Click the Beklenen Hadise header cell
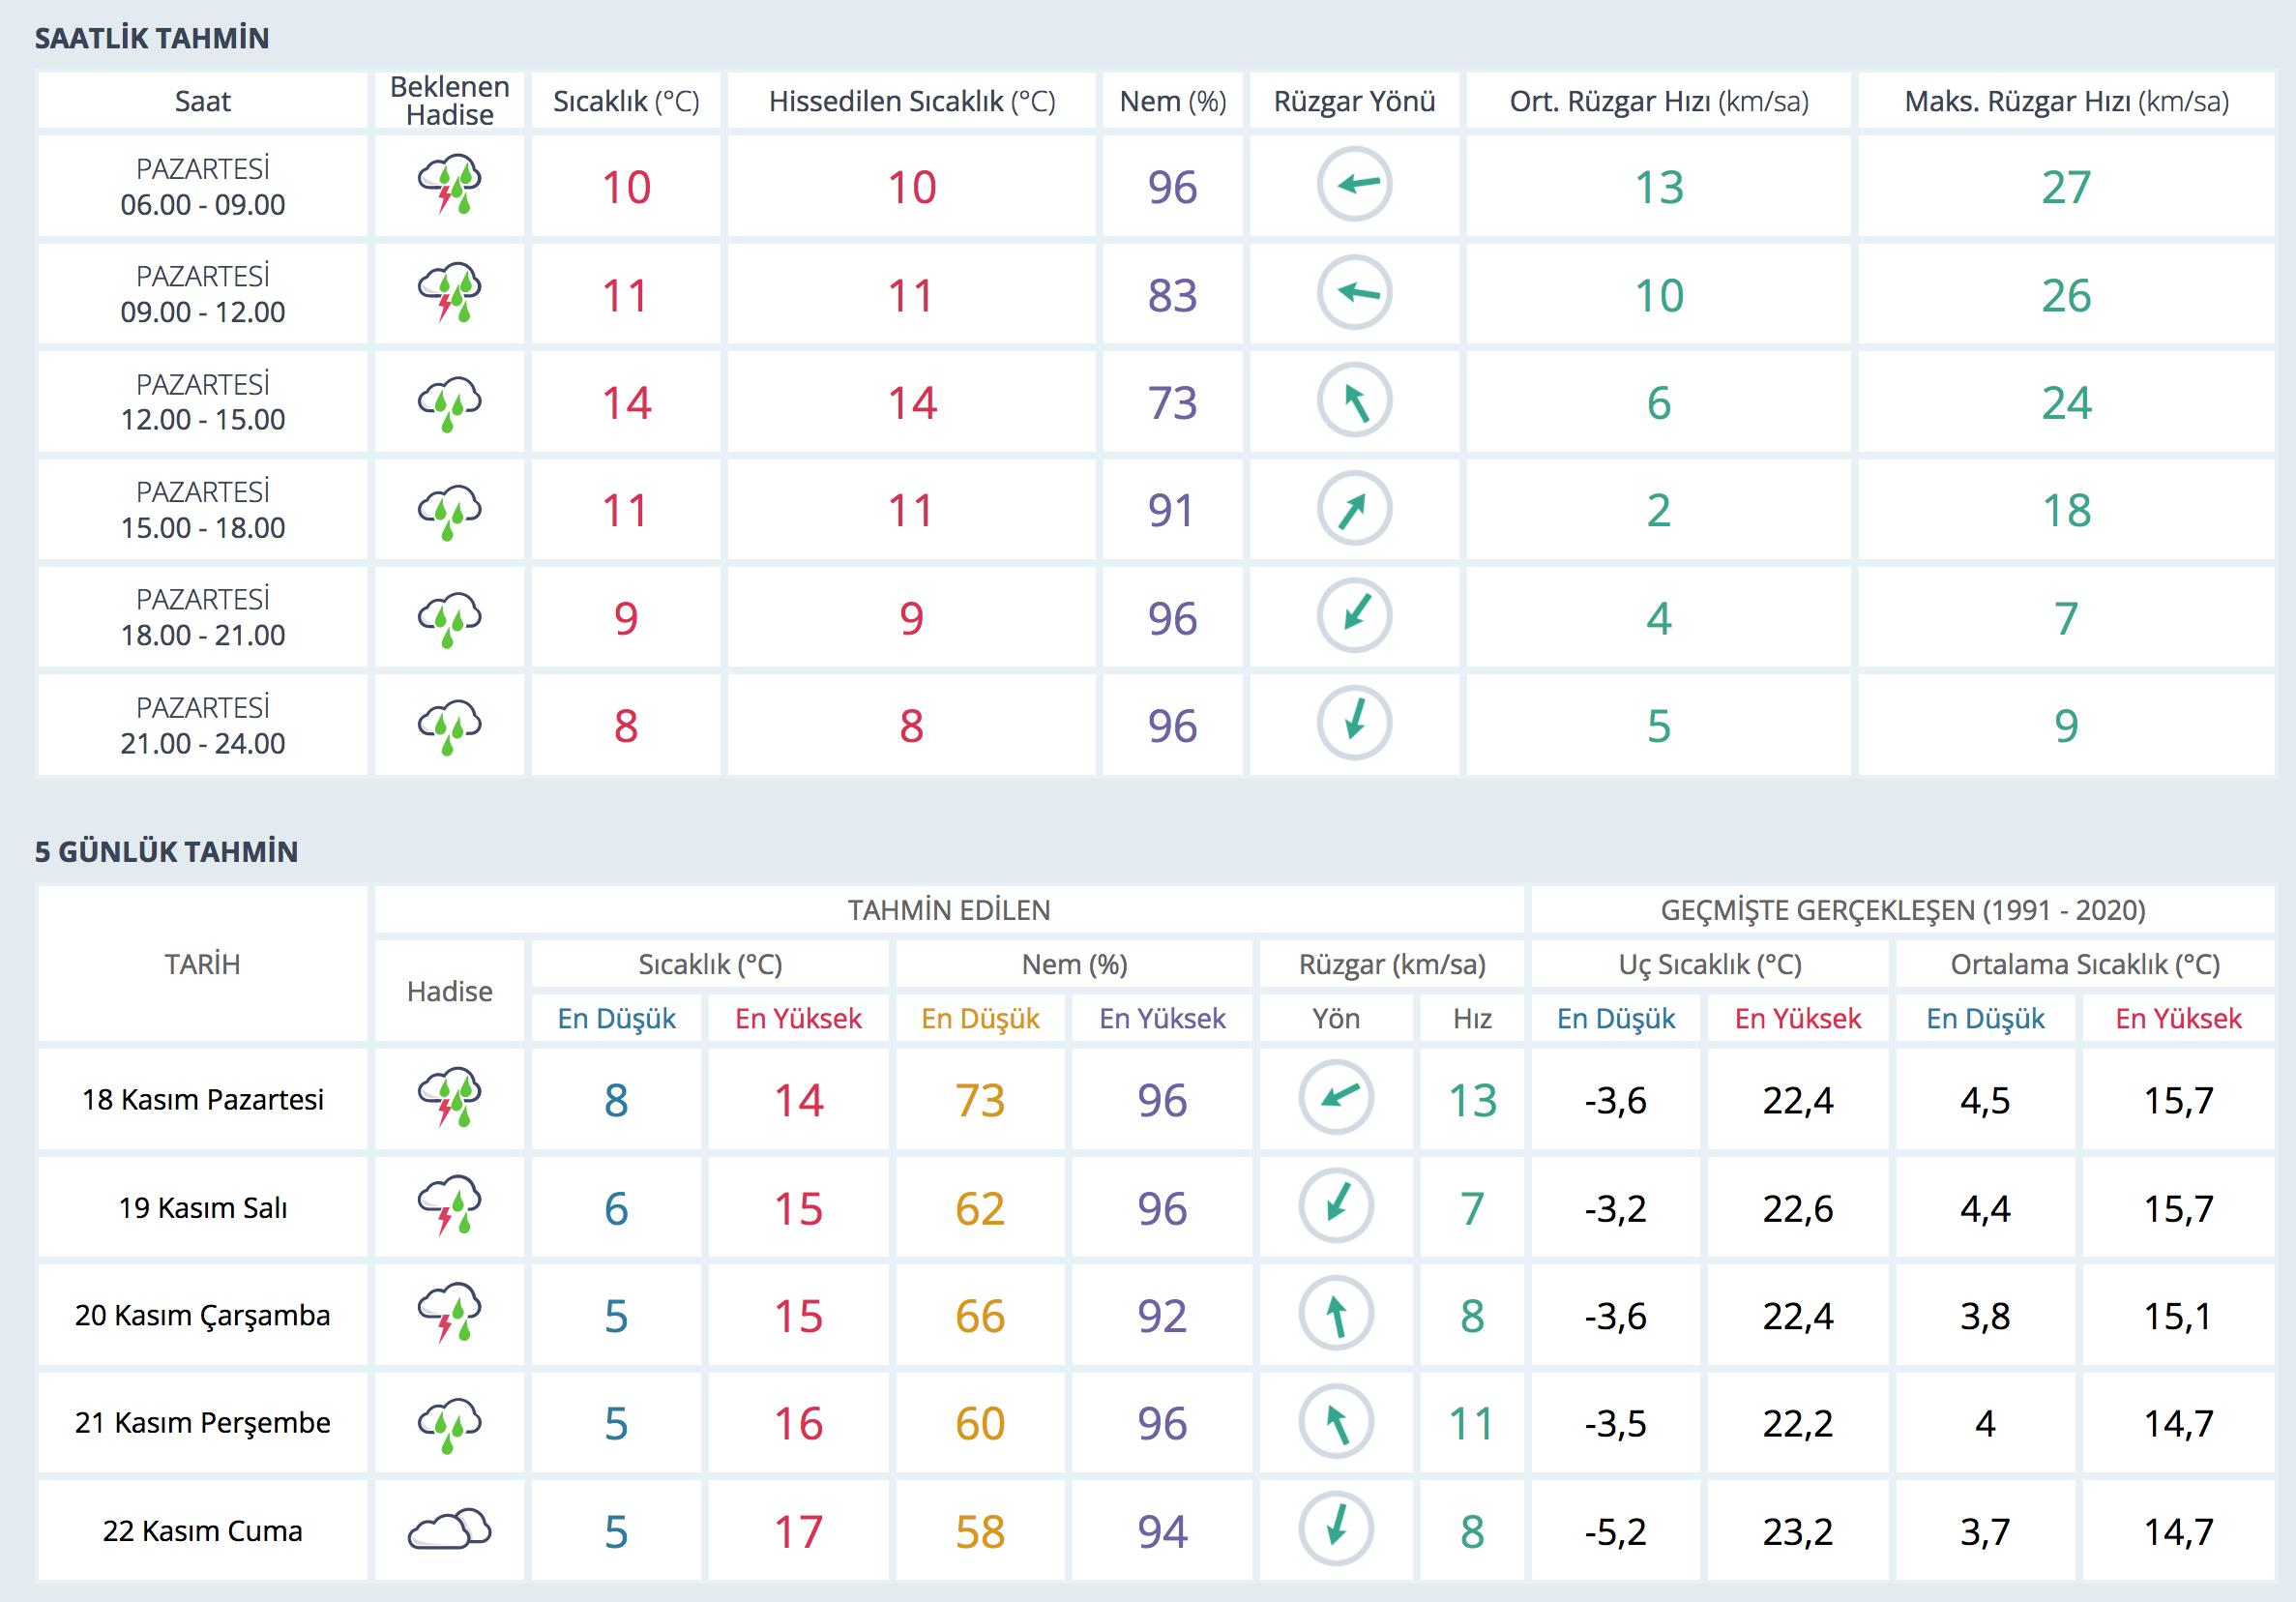 (x=449, y=101)
